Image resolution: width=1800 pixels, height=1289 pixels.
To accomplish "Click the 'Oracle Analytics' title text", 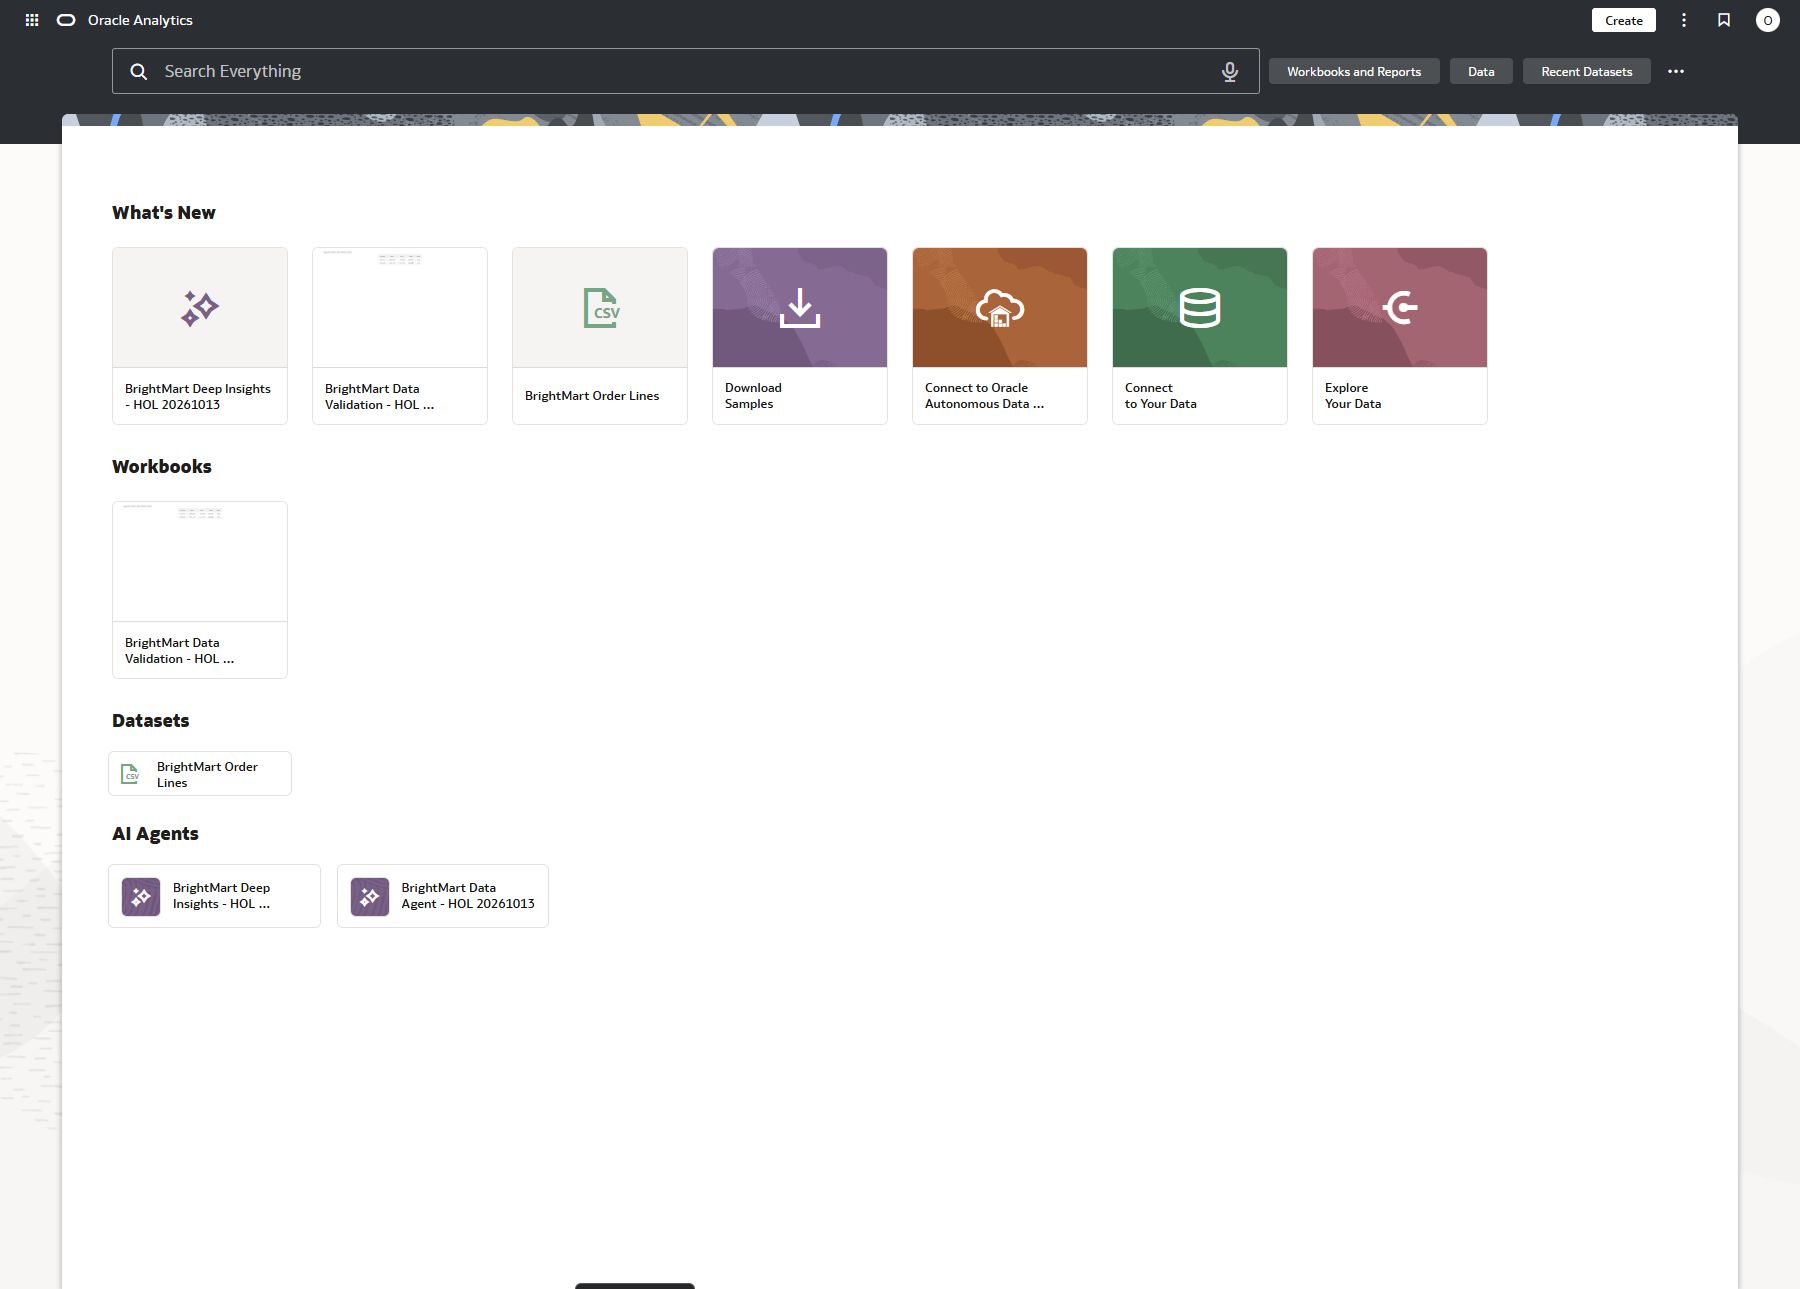I will pyautogui.click(x=140, y=20).
